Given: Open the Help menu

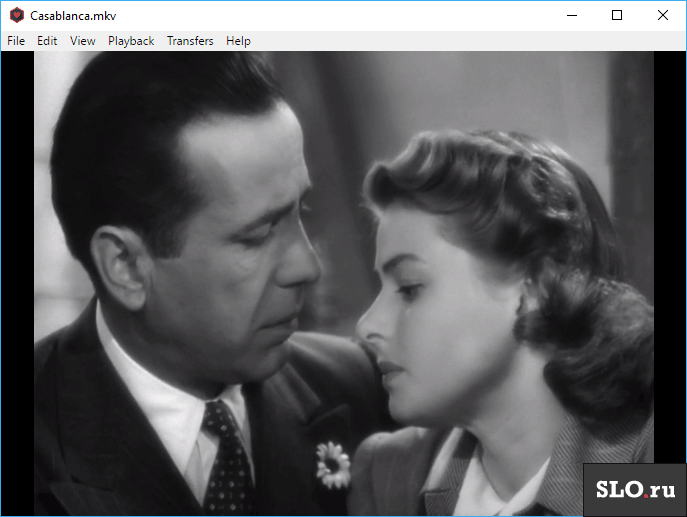Looking at the screenshot, I should (x=238, y=41).
